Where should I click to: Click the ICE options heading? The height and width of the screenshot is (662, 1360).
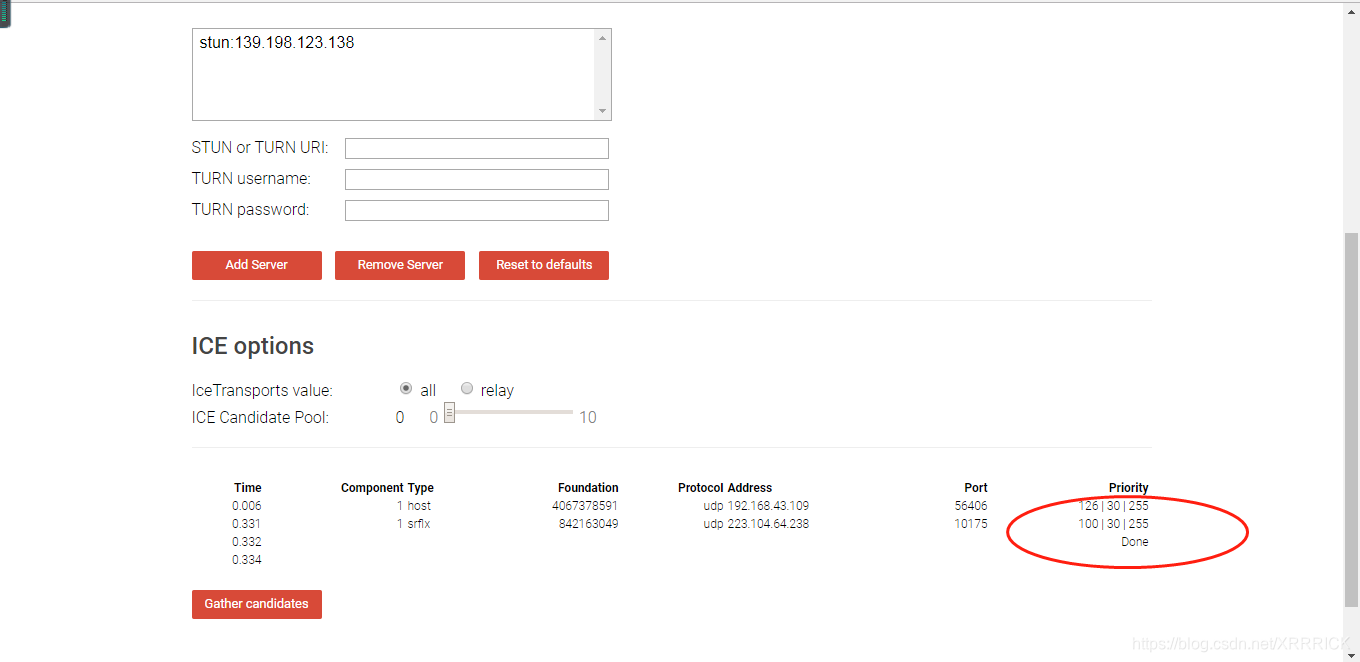tap(253, 346)
